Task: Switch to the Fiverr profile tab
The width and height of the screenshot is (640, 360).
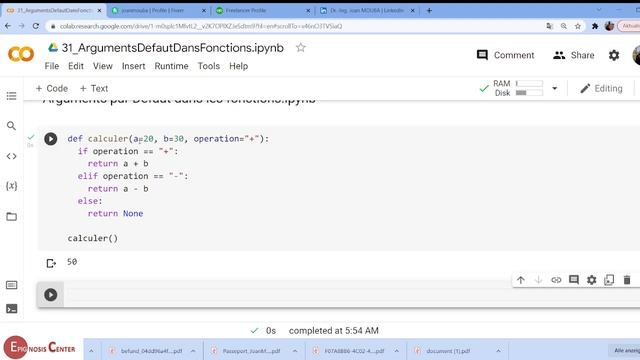Action: coord(158,11)
